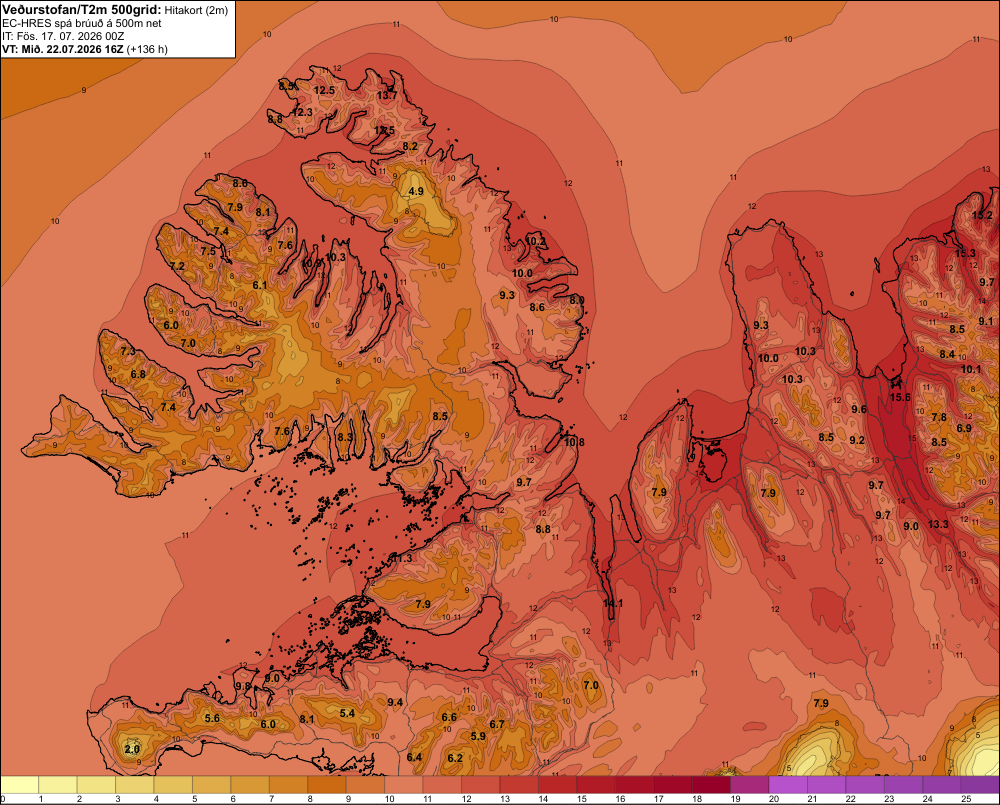Click the 6.4 temperature value
Image resolution: width=1000 pixels, height=805 pixels.
414,757
